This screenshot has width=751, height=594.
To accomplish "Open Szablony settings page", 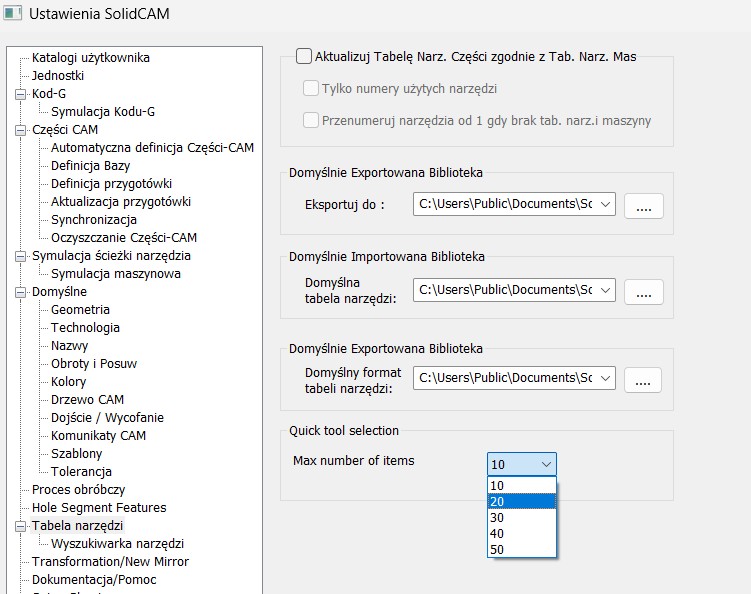I will (77, 454).
